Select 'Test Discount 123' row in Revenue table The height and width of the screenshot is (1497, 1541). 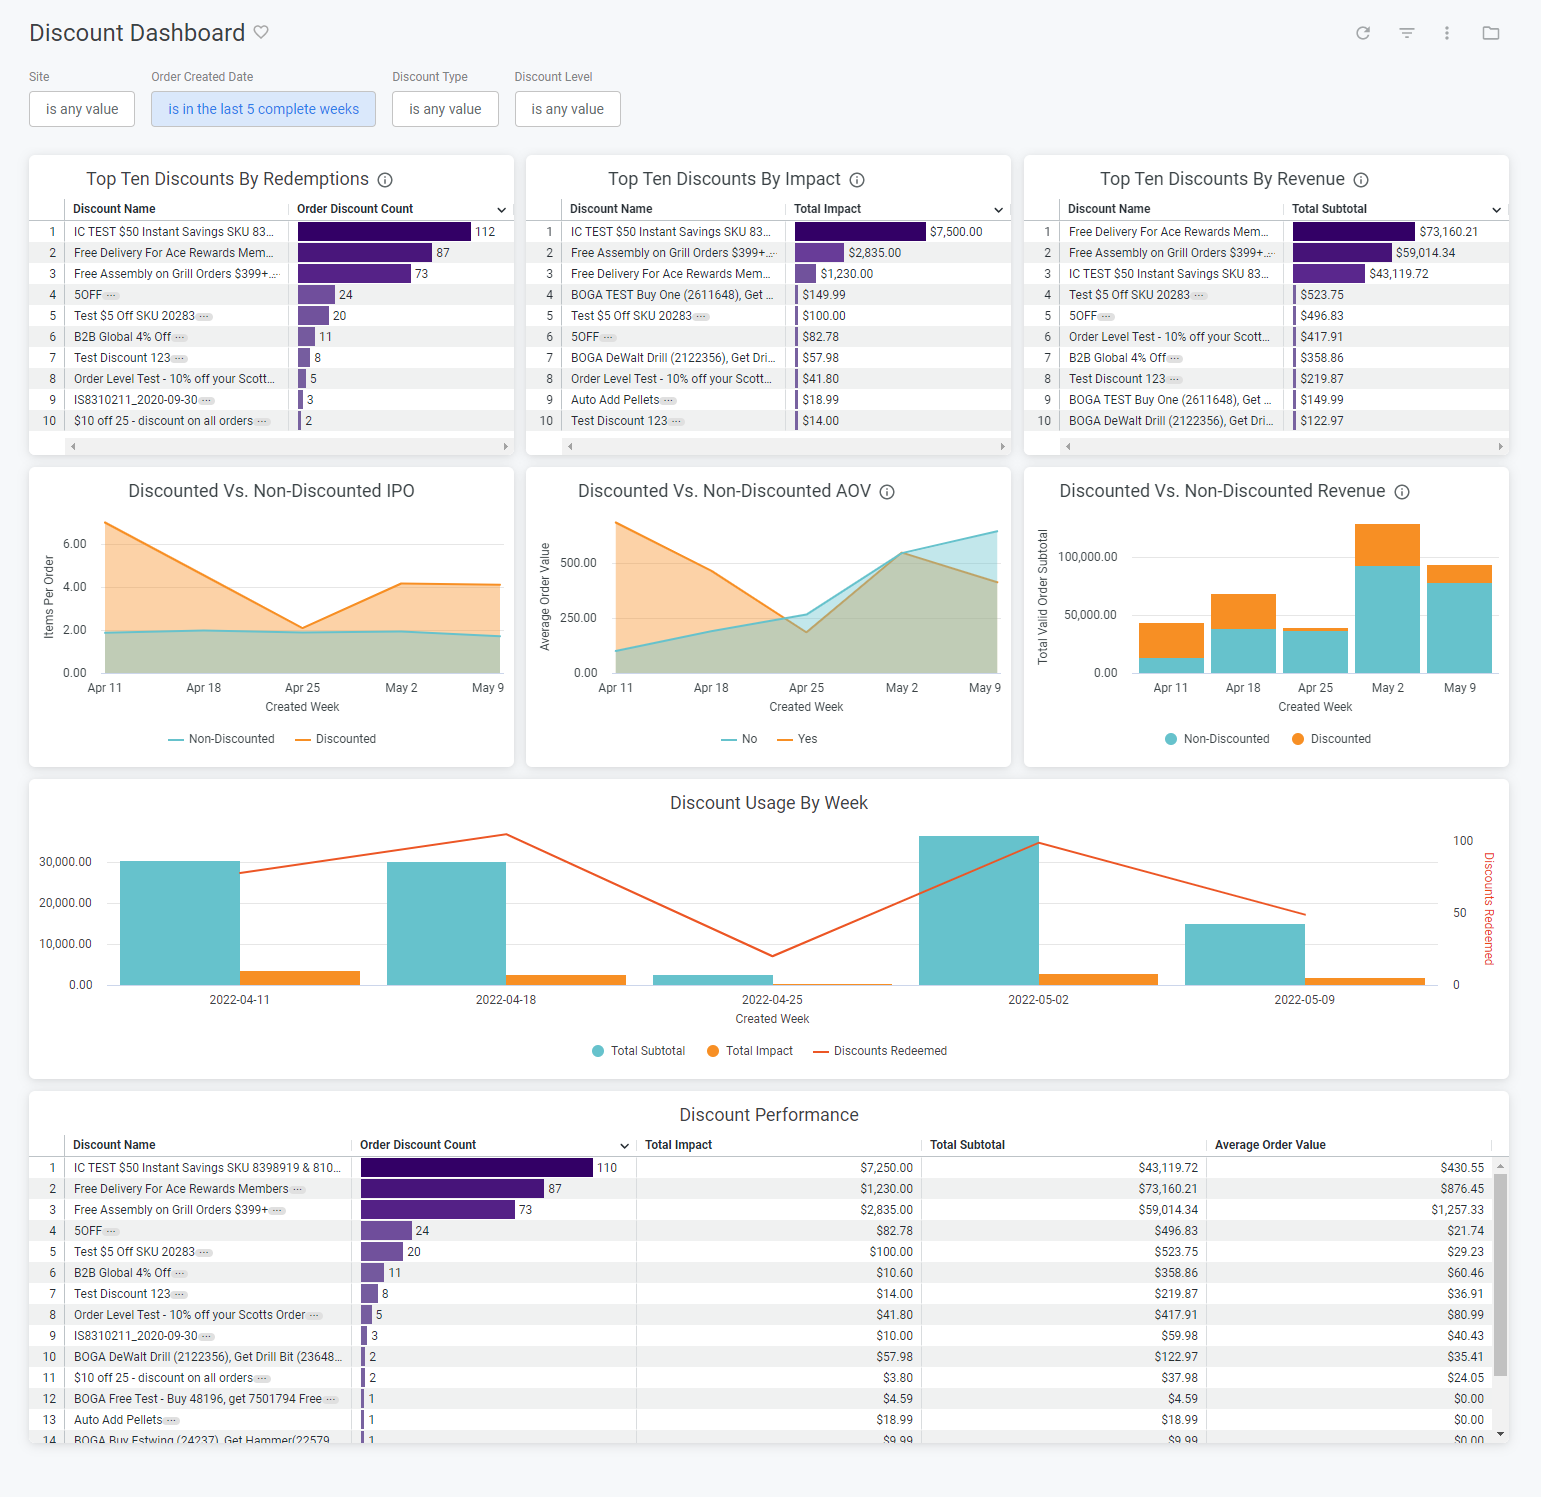tap(1266, 379)
